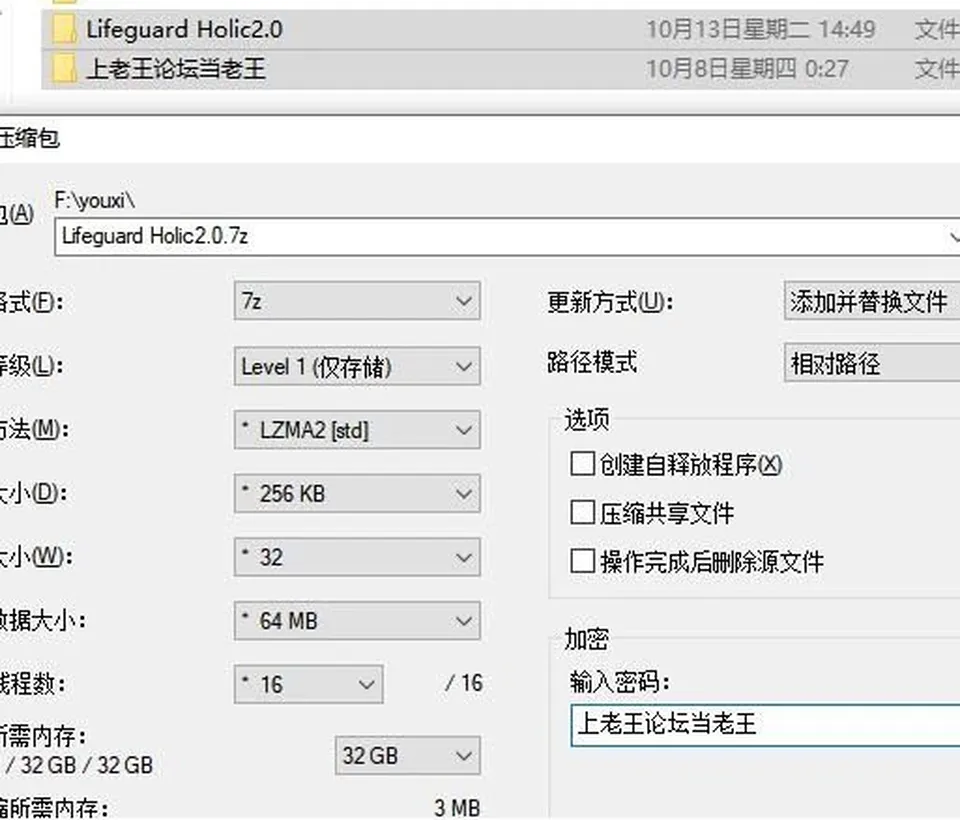This screenshot has height=820, width=960.
Task: Open the LZMA2 [std] method dropdown
Action: [357, 430]
